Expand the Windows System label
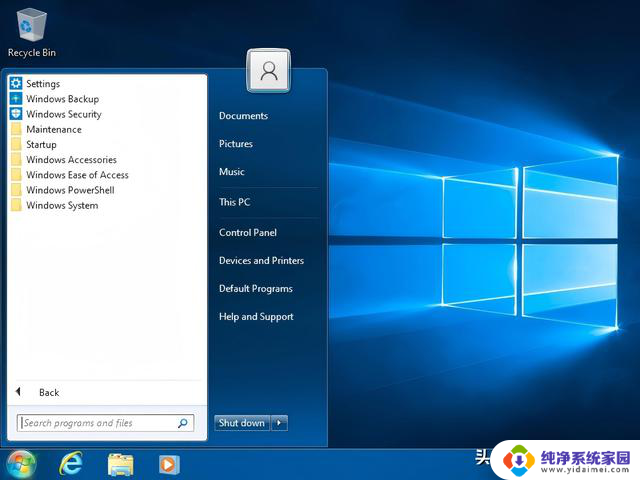 click(x=62, y=205)
